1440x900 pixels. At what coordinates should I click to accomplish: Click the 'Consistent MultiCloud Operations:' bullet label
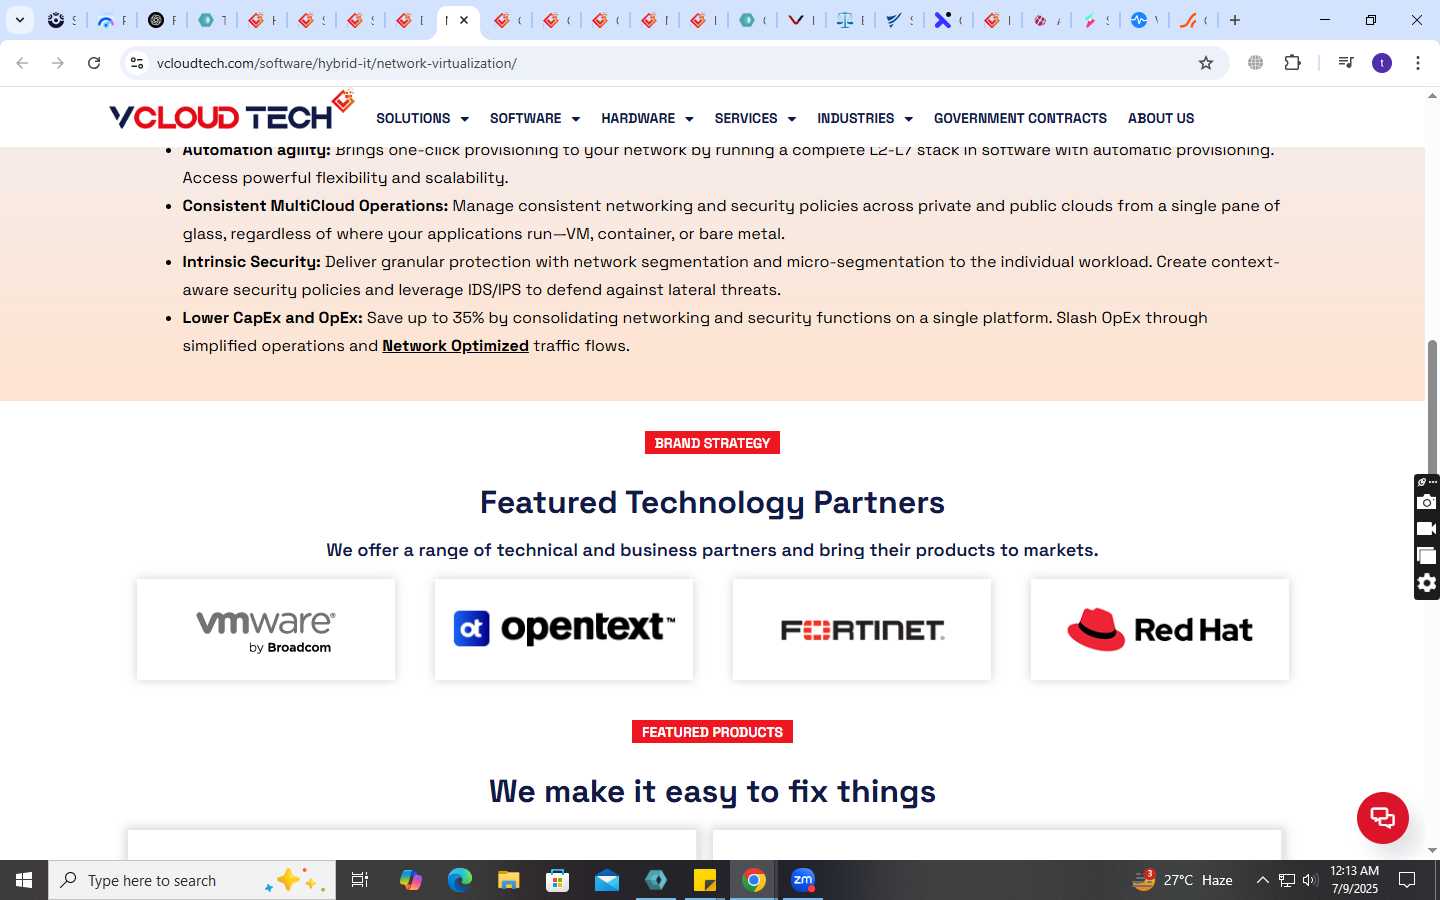[315, 205]
